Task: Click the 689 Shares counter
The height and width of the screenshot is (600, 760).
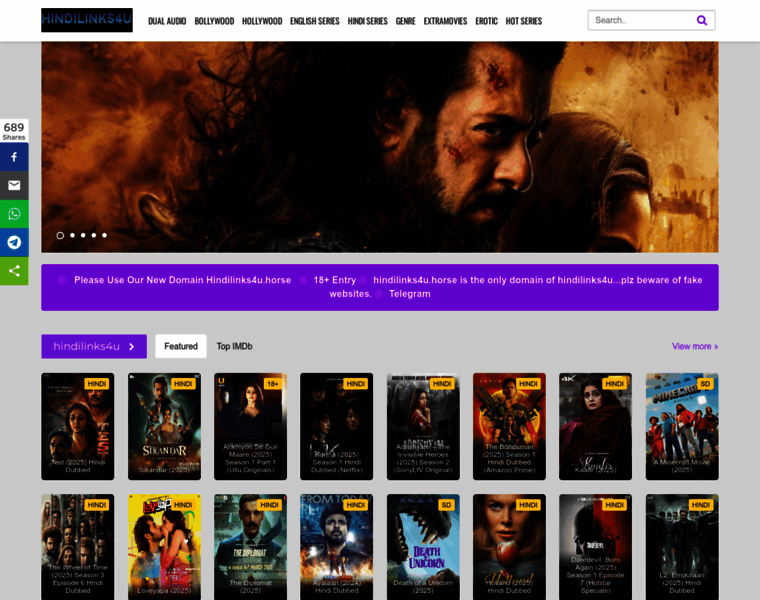Action: point(14,131)
